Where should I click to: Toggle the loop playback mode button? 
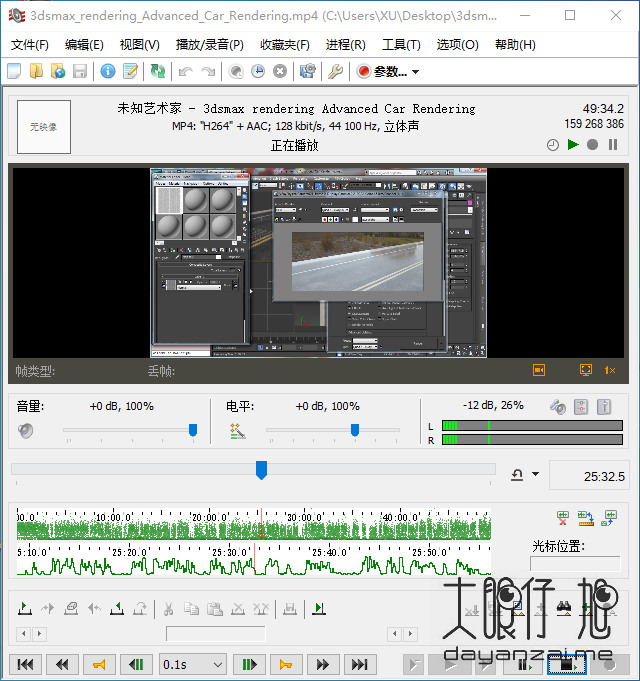(517, 474)
